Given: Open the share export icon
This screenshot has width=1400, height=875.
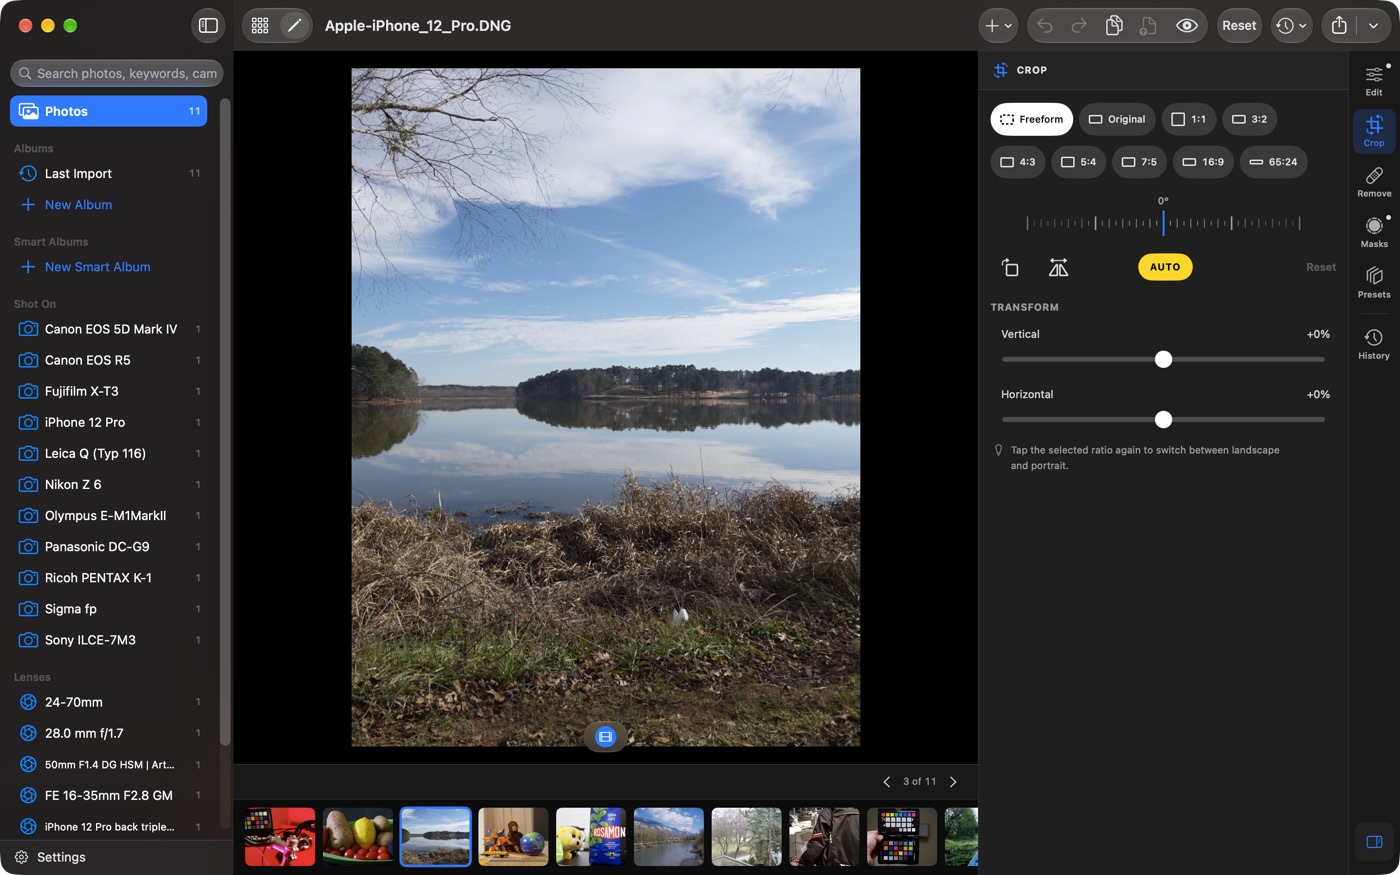Looking at the screenshot, I should coord(1339,26).
